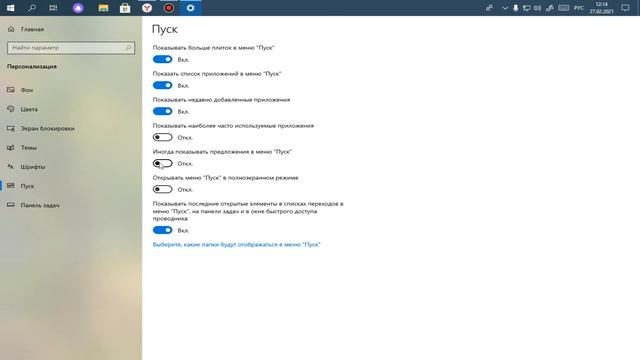
Task: Open the Windows Start button
Action: click(x=10, y=8)
